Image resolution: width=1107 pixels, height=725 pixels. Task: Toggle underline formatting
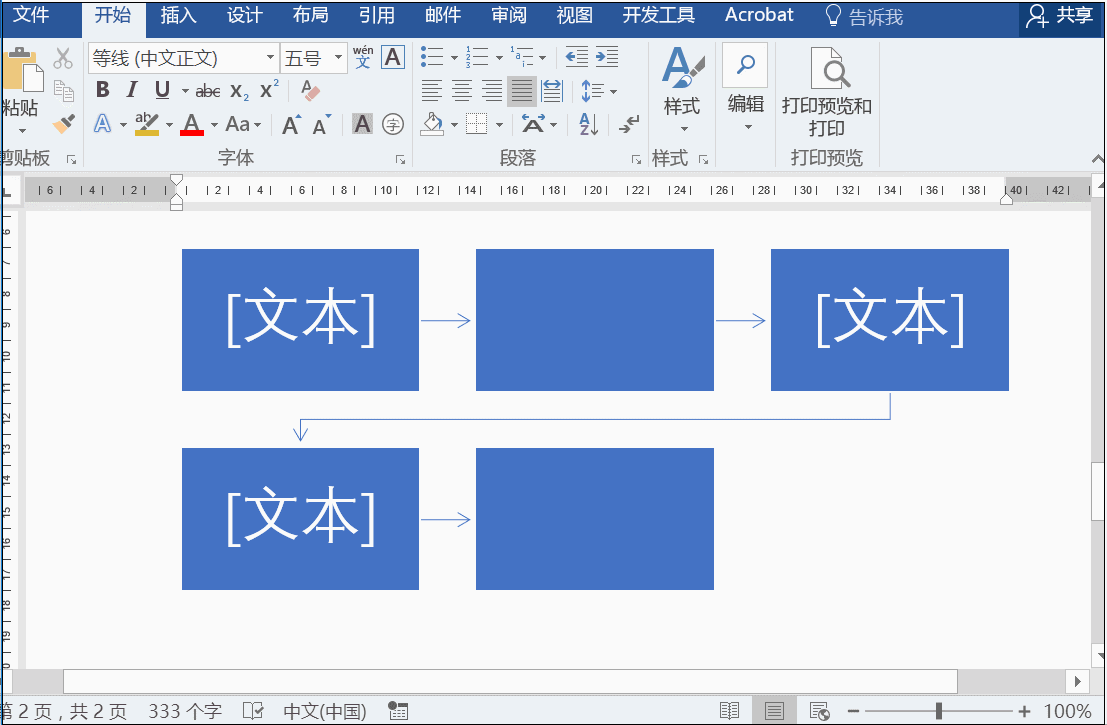[x=162, y=90]
